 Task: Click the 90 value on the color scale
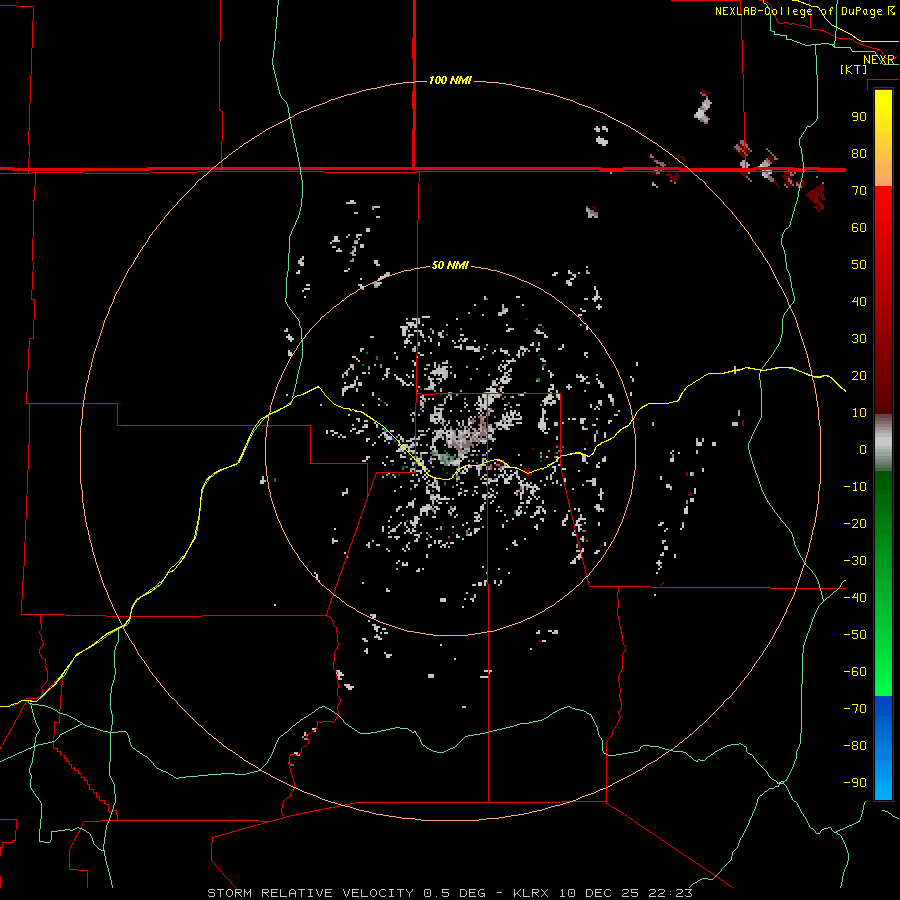[859, 117]
